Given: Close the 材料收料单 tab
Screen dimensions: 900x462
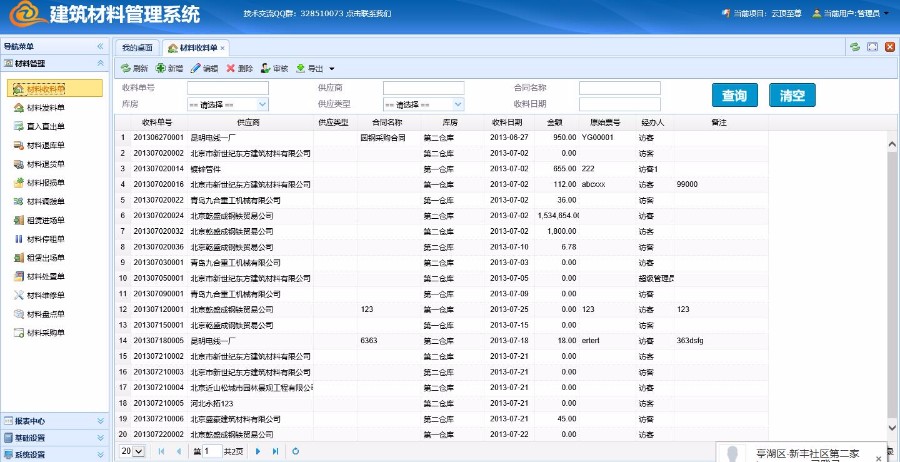Looking at the screenshot, I should click(x=223, y=48).
